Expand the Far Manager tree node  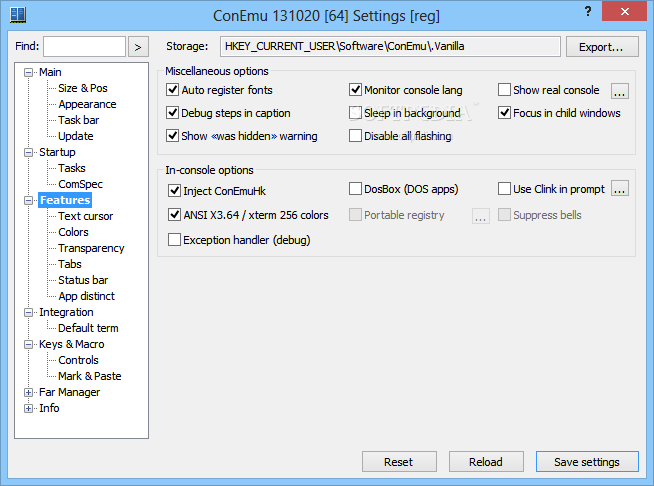(28, 393)
